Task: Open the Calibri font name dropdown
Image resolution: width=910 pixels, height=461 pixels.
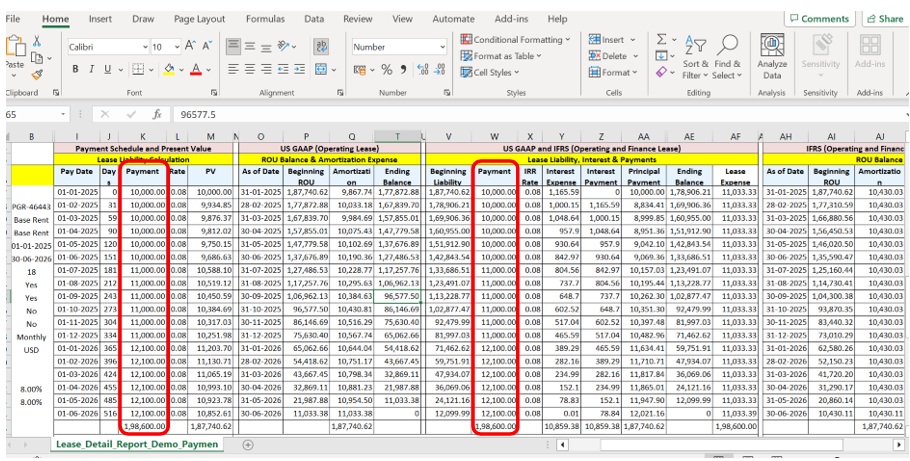Action: point(143,47)
